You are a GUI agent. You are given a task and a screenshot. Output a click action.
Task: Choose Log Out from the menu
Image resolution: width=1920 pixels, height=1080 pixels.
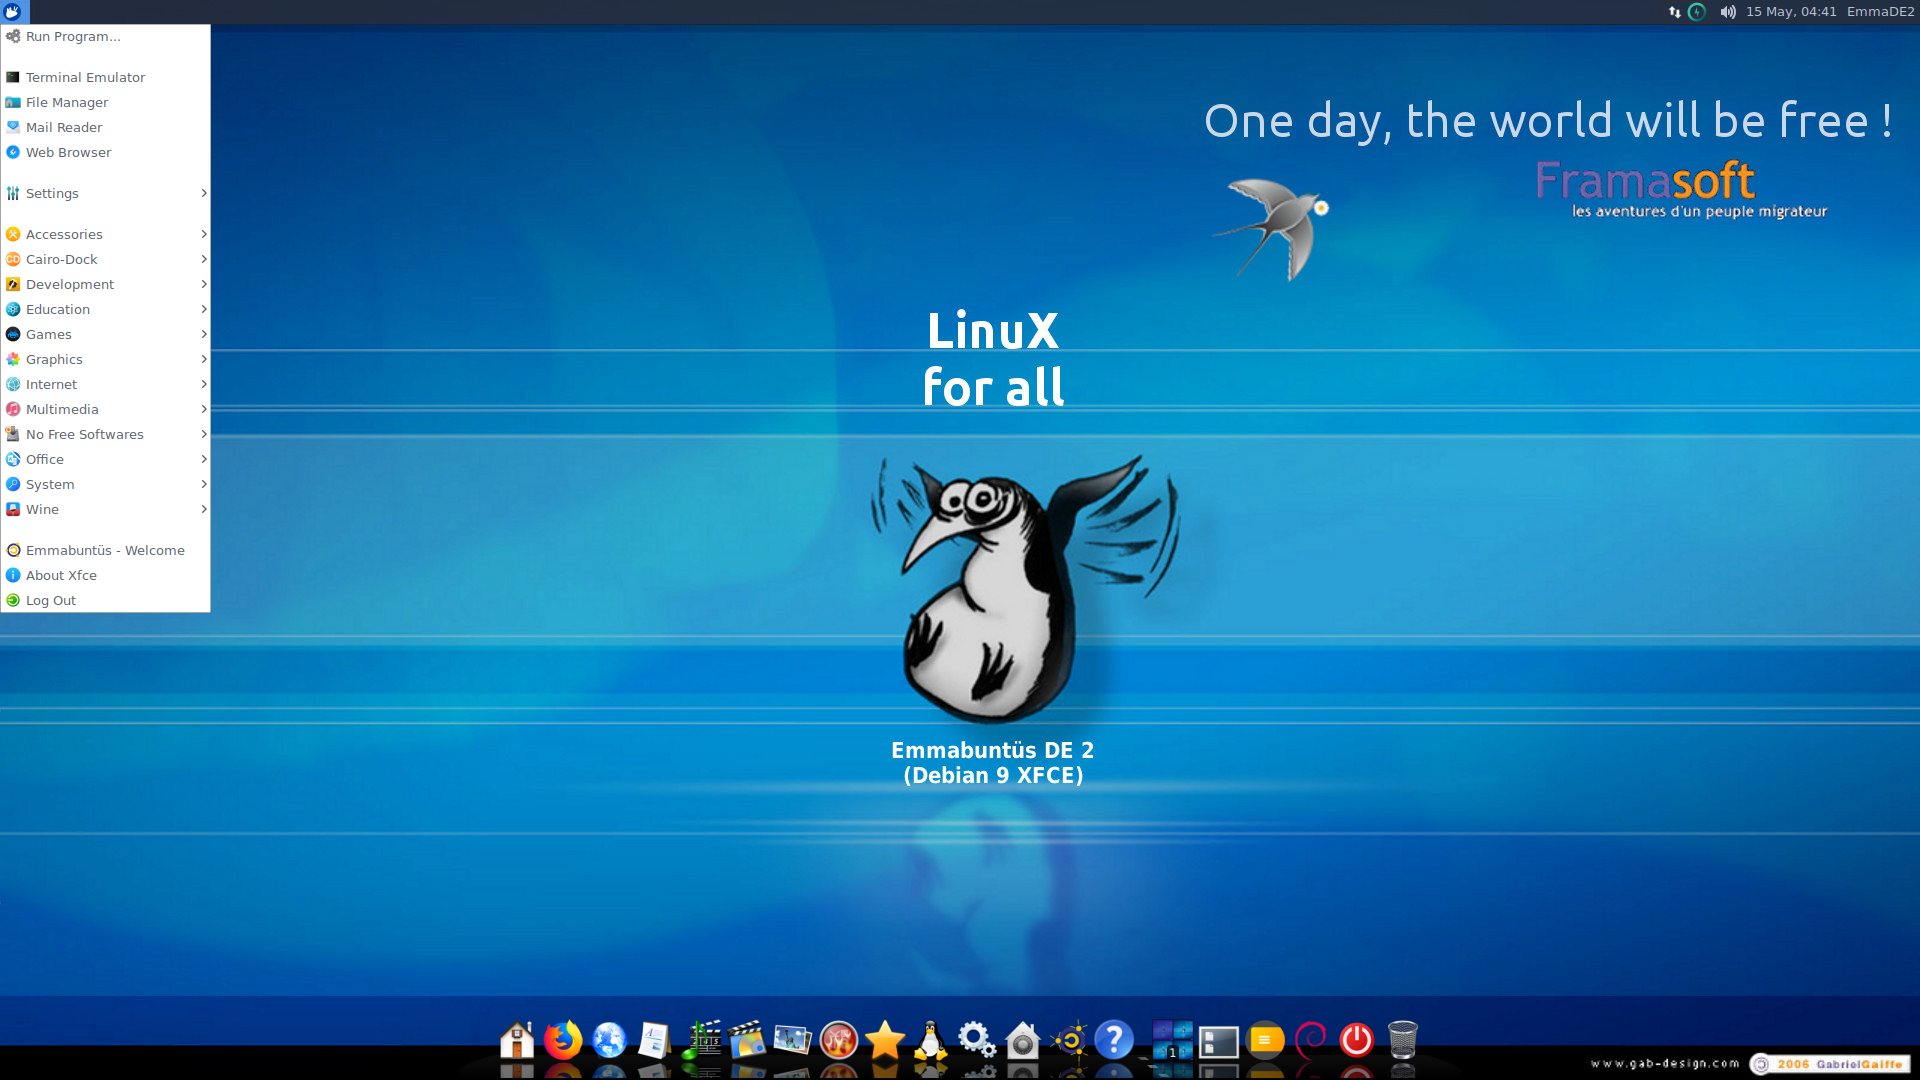(x=105, y=600)
